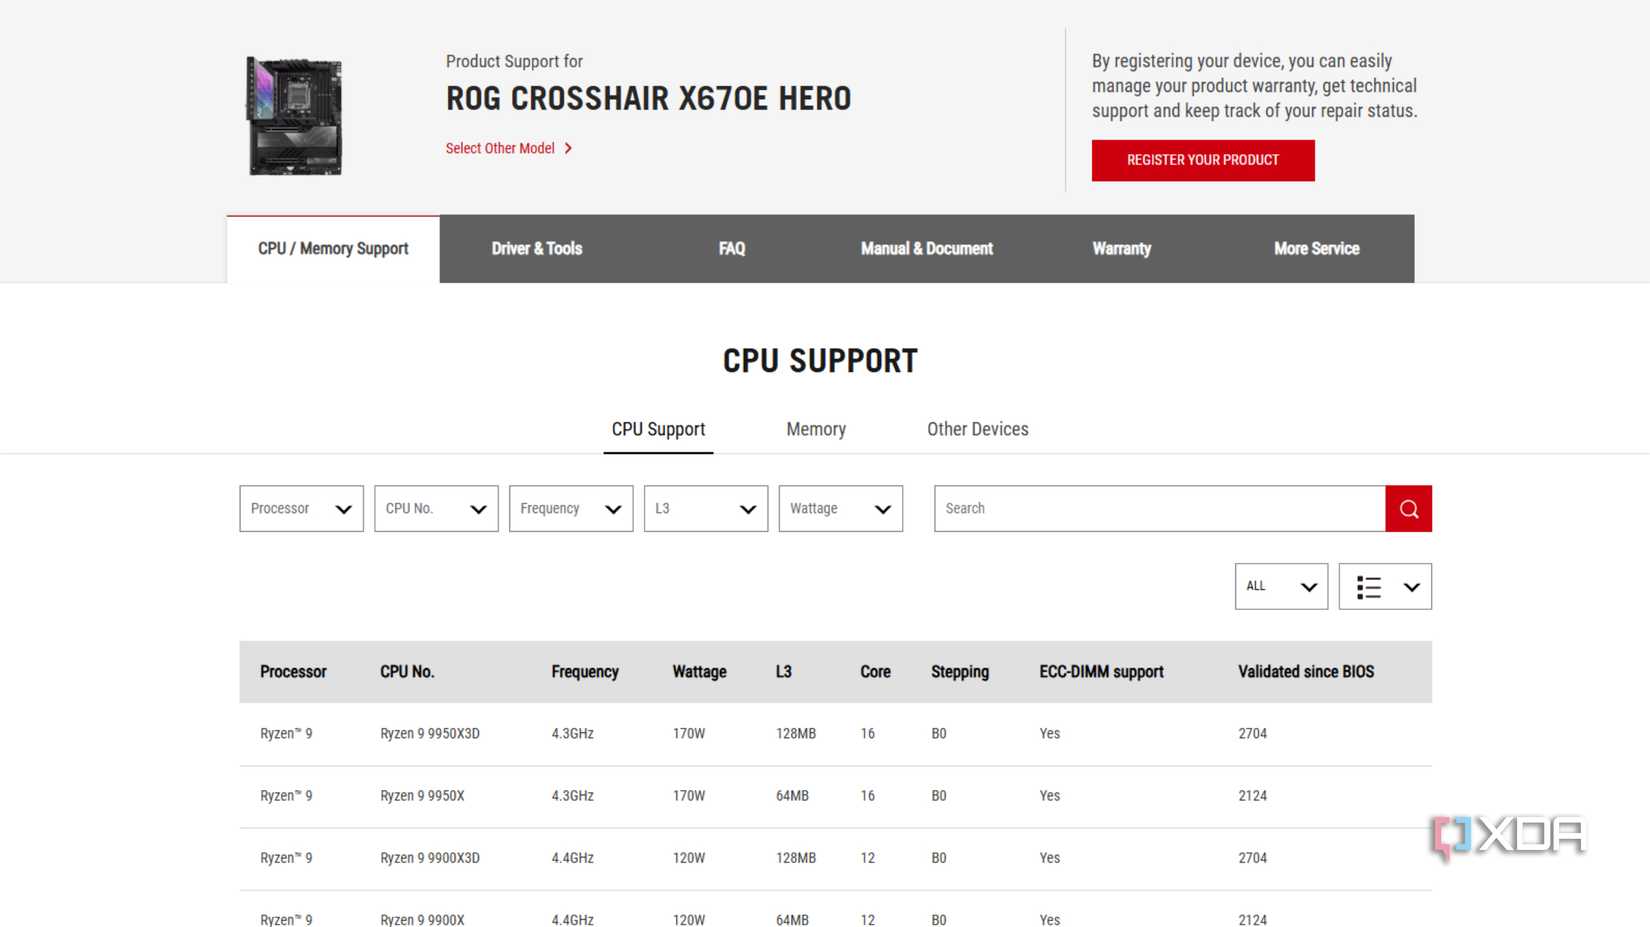Click BIOS version 2704 in 9950X3D row
Screen dimensions: 1650x927
(x=1252, y=734)
